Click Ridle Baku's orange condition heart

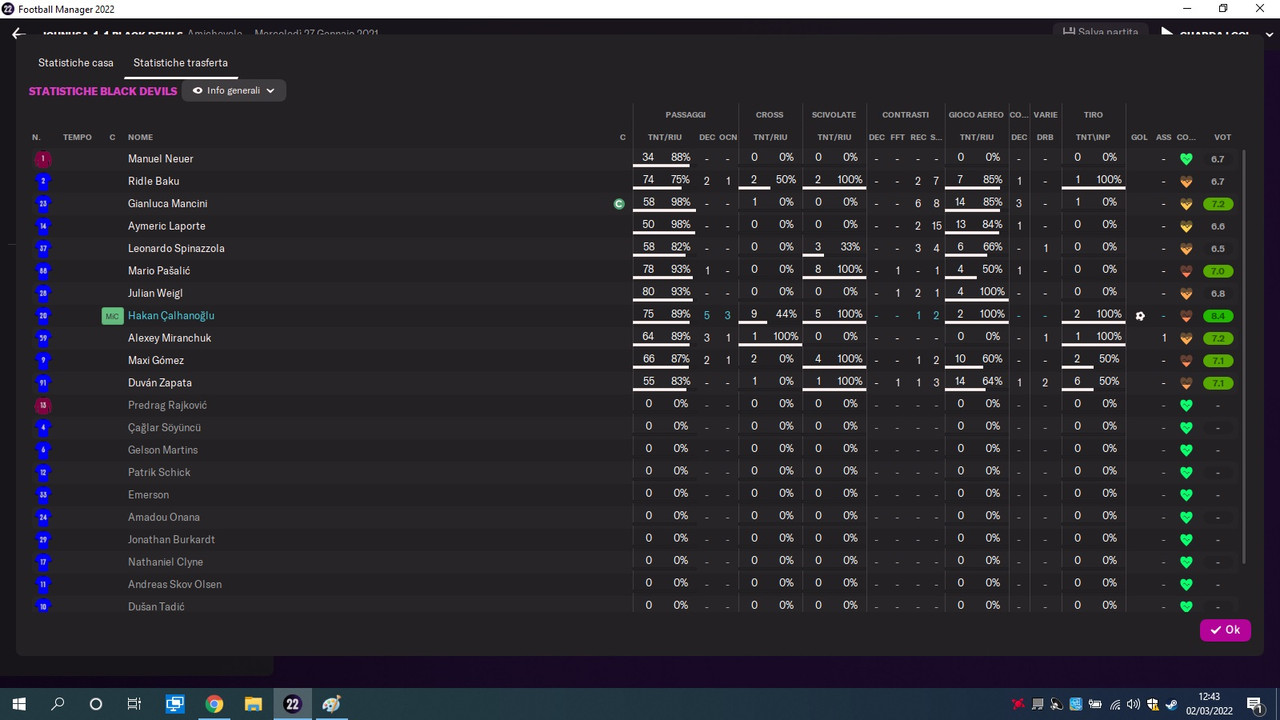1186,182
